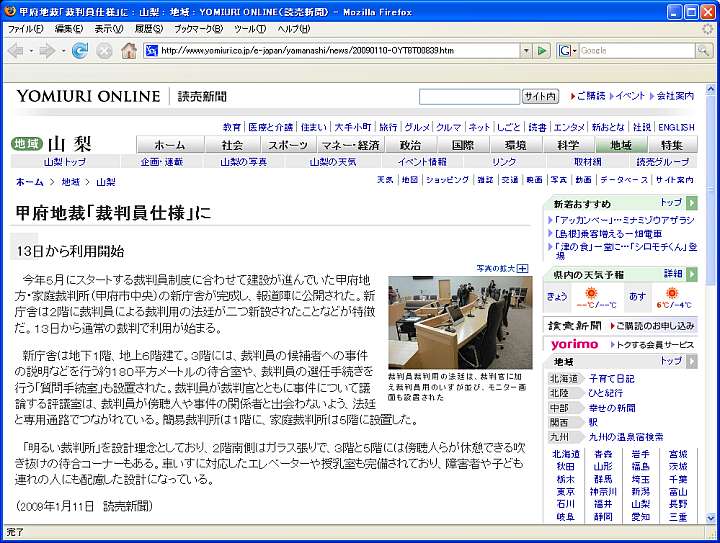Reload the page with the refresh icon

click(80, 50)
